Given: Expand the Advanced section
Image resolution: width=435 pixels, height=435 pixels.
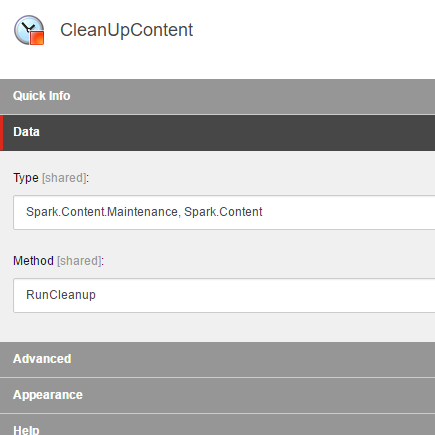Looking at the screenshot, I should pyautogui.click(x=217, y=359).
